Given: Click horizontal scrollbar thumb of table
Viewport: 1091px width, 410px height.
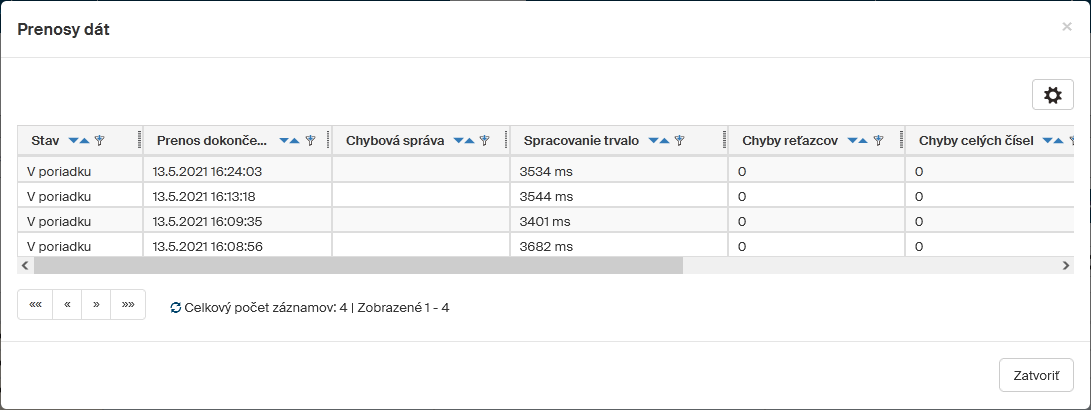Looking at the screenshot, I should tap(358, 266).
